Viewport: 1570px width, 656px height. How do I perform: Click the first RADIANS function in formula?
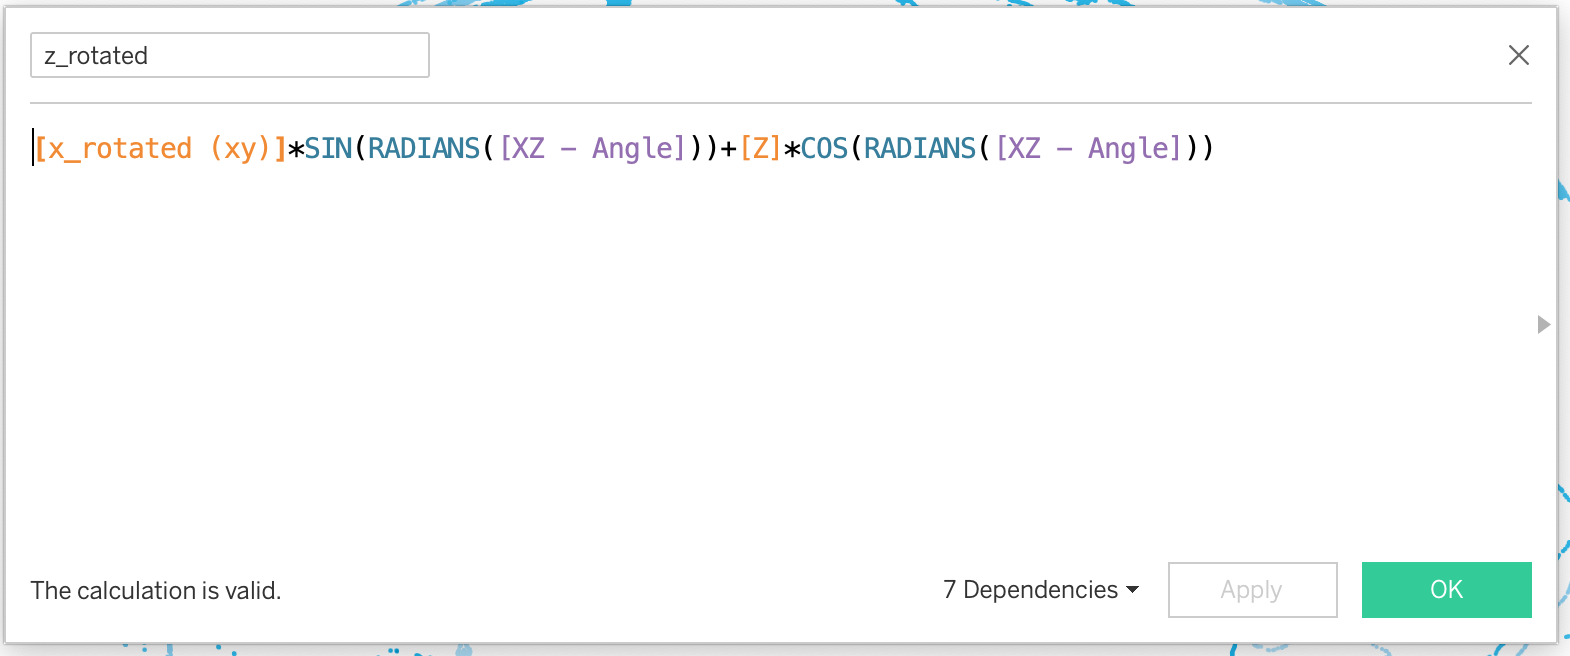point(424,149)
